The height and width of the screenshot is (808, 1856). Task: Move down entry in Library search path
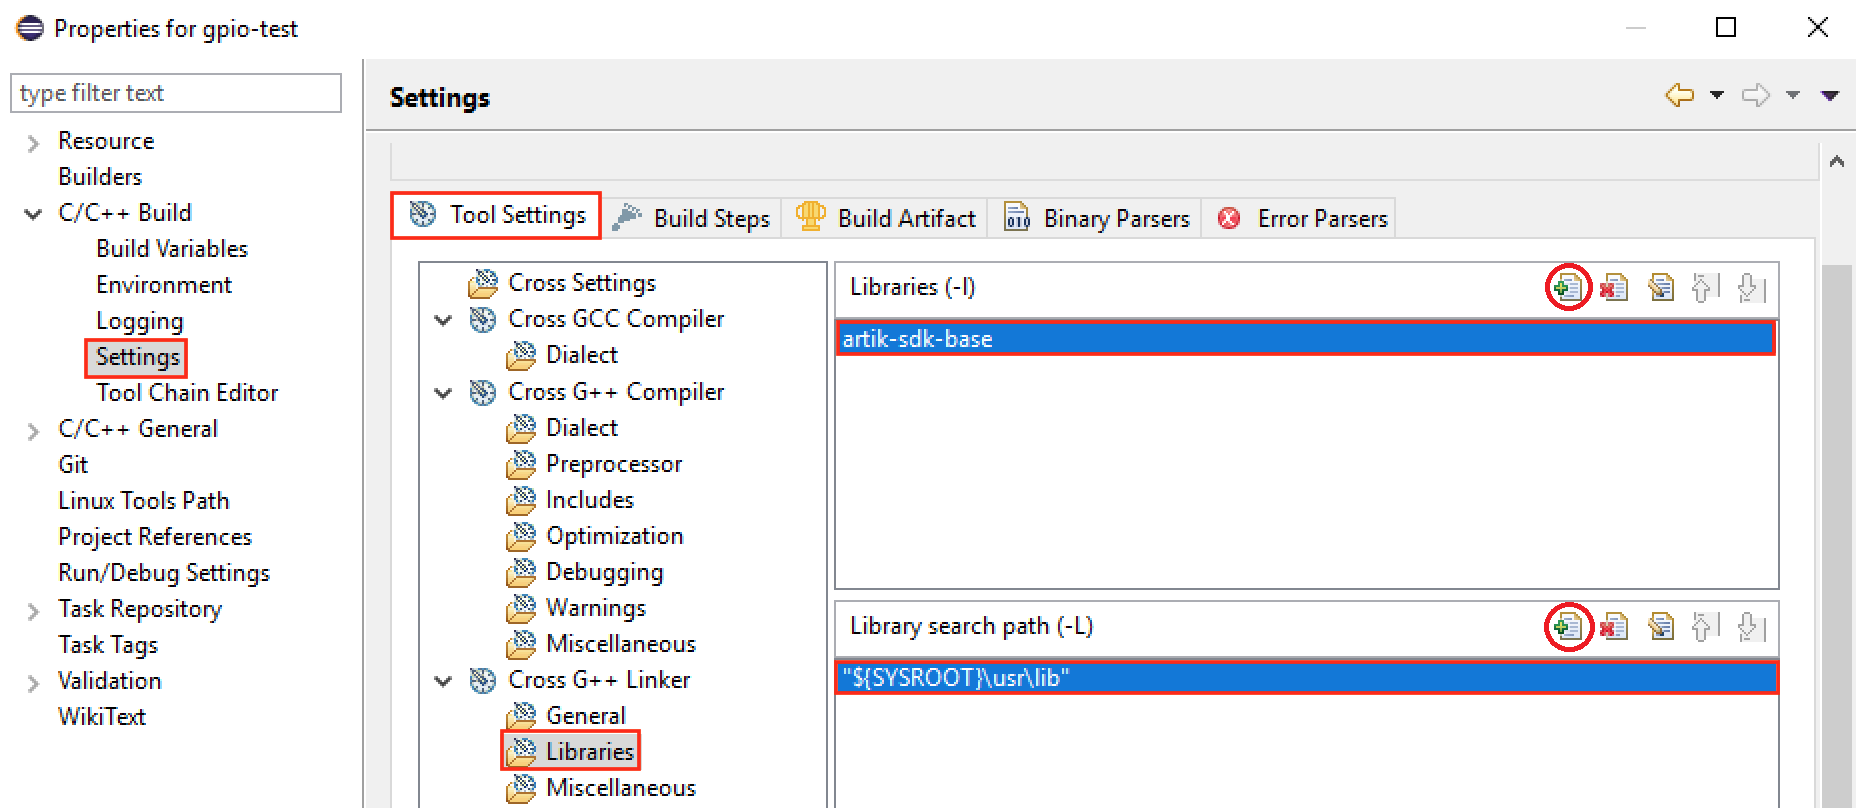pyautogui.click(x=1751, y=627)
